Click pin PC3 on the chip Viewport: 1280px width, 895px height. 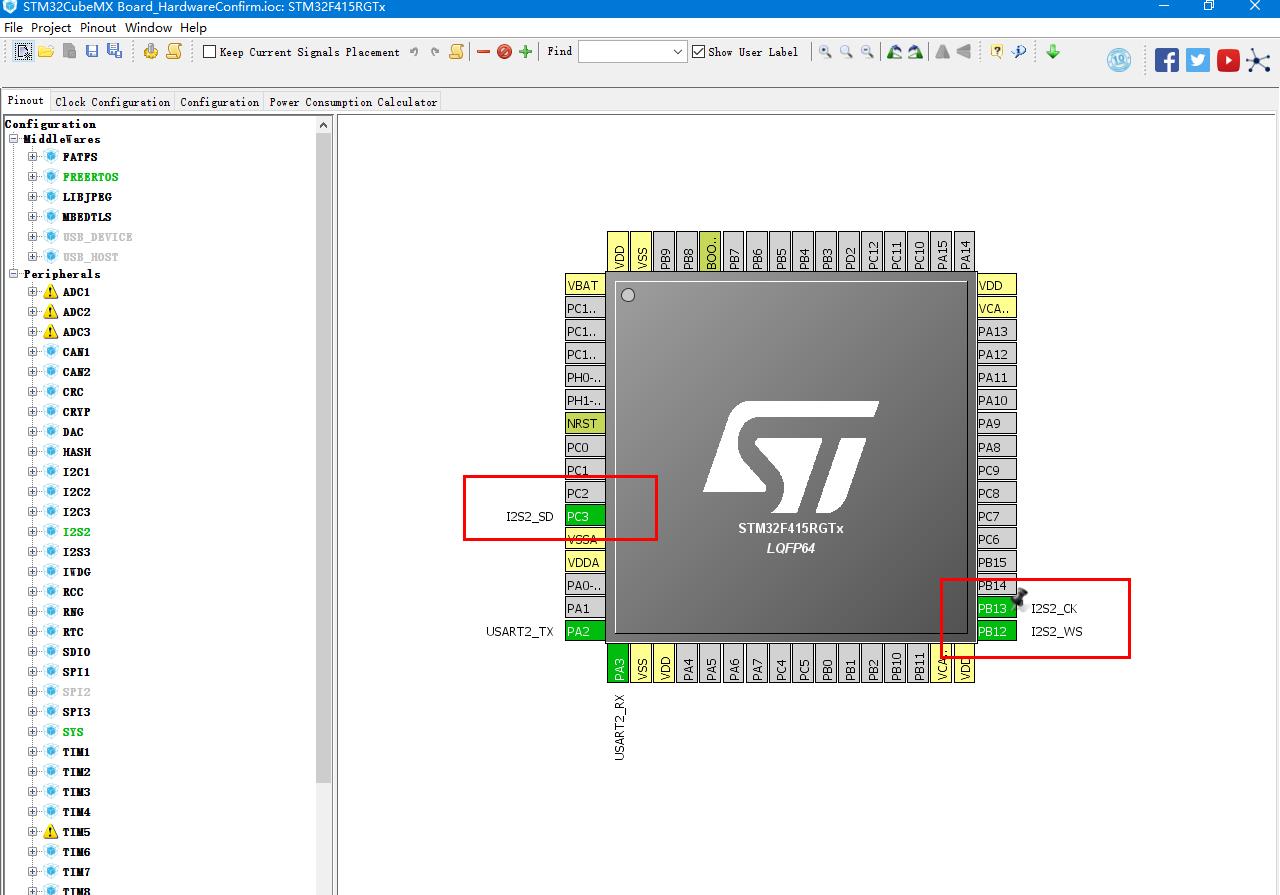pyautogui.click(x=585, y=516)
